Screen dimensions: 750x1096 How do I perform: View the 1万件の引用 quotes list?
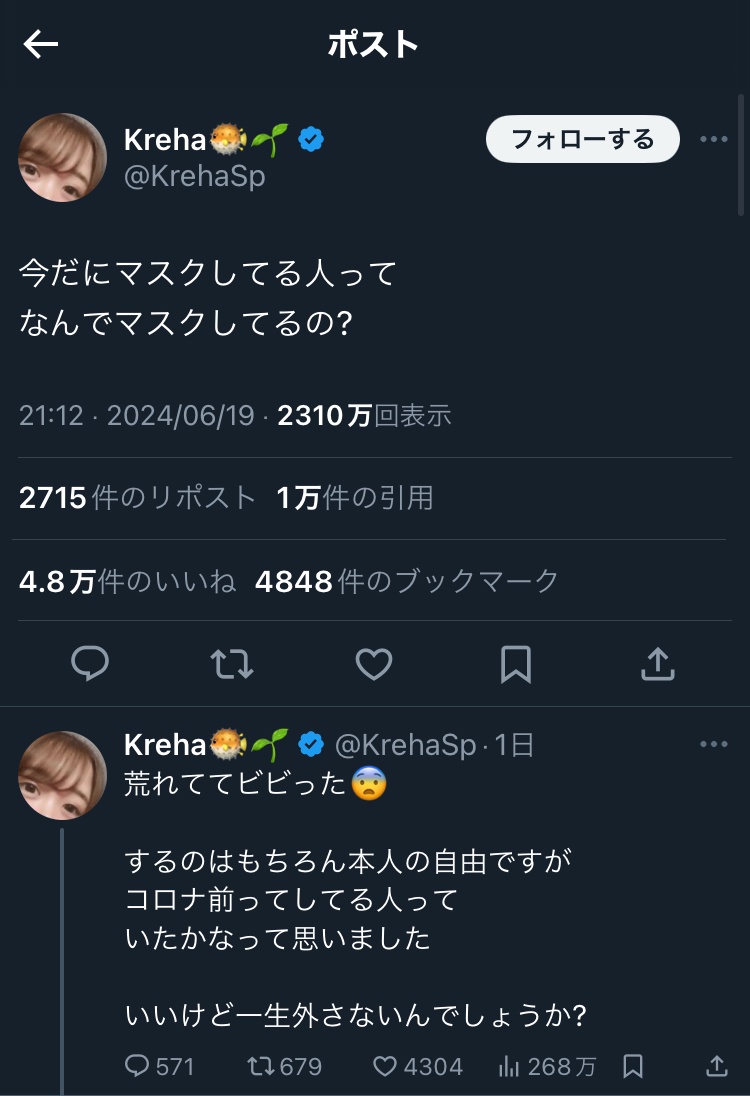coord(354,498)
